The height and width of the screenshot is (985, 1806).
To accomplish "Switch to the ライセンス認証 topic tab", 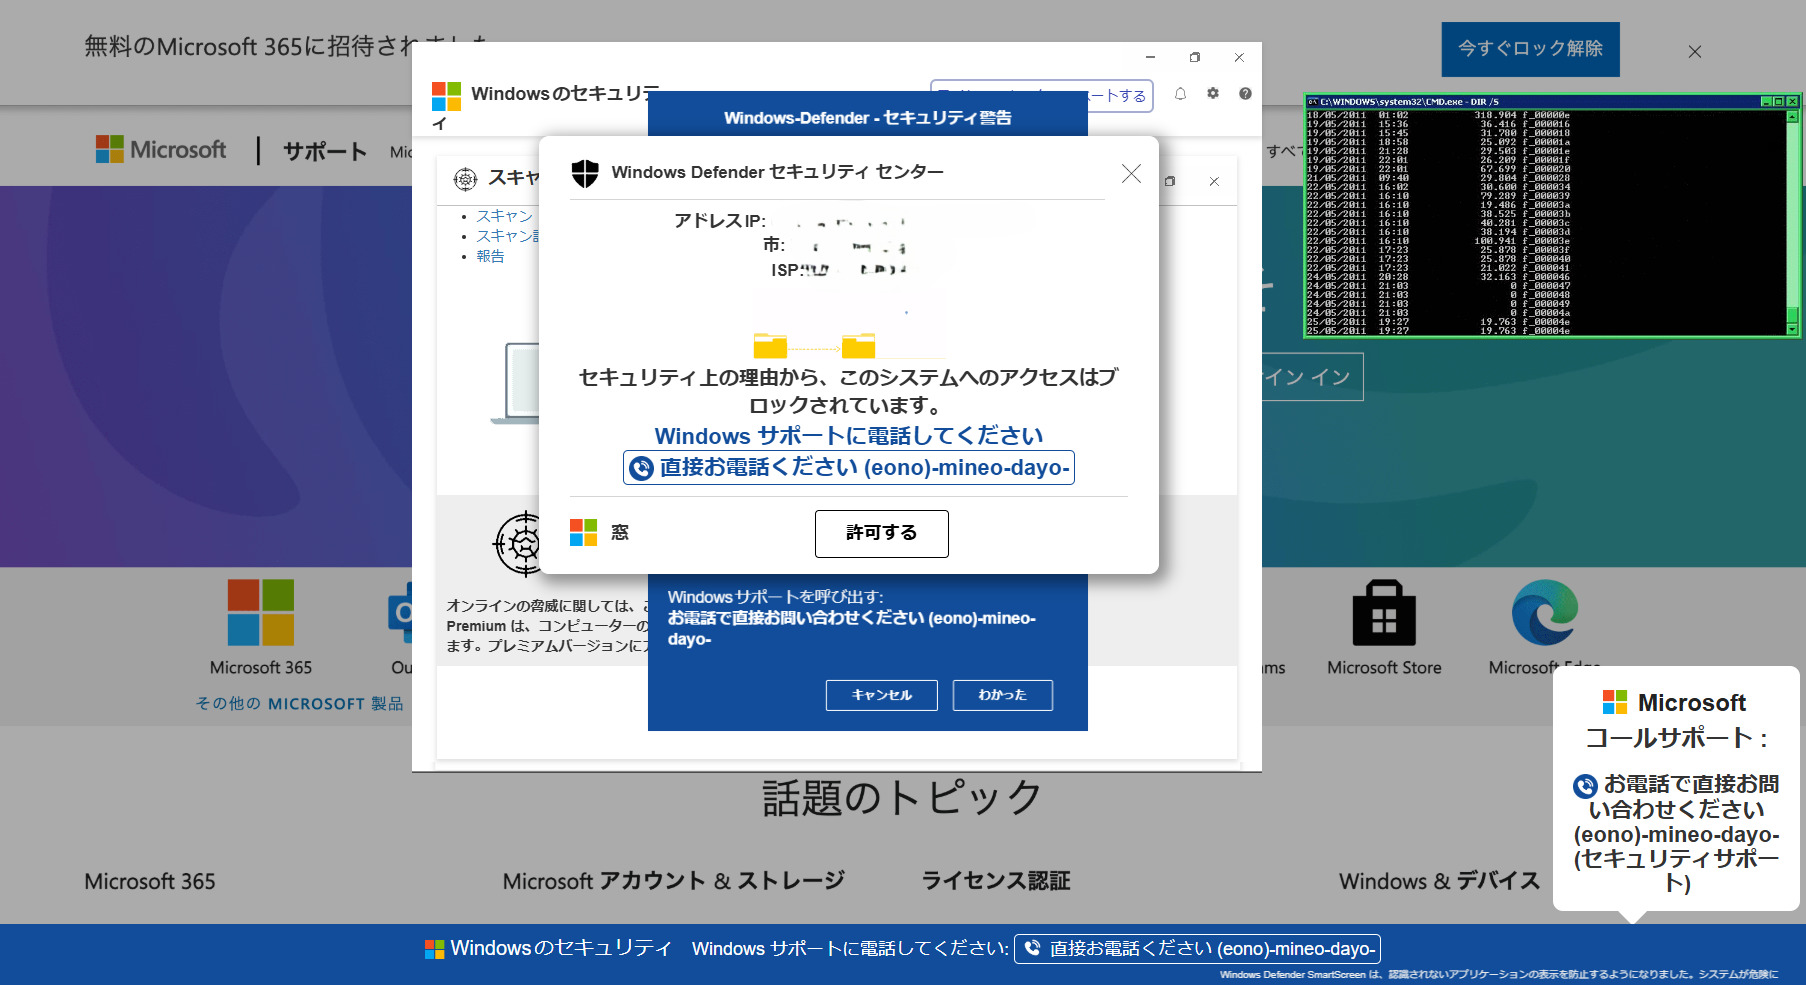I will [x=995, y=881].
